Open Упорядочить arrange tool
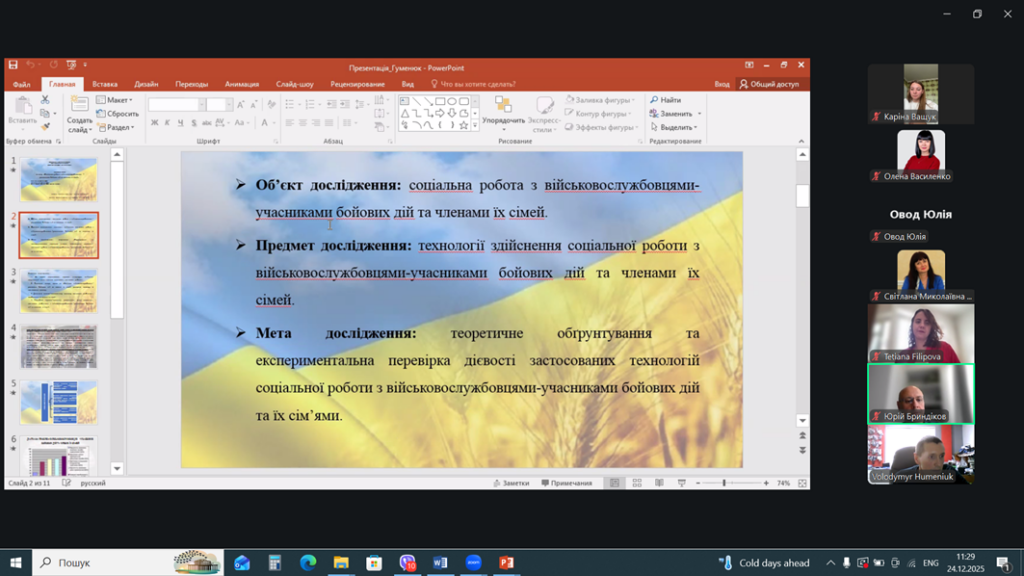This screenshot has width=1024, height=576. coord(503,113)
